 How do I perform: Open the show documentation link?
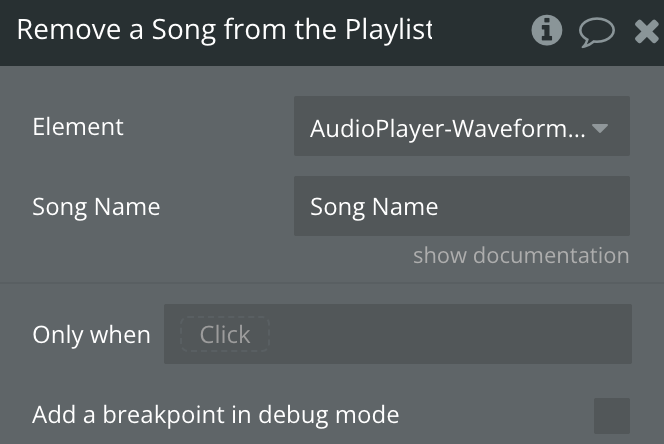(521, 255)
